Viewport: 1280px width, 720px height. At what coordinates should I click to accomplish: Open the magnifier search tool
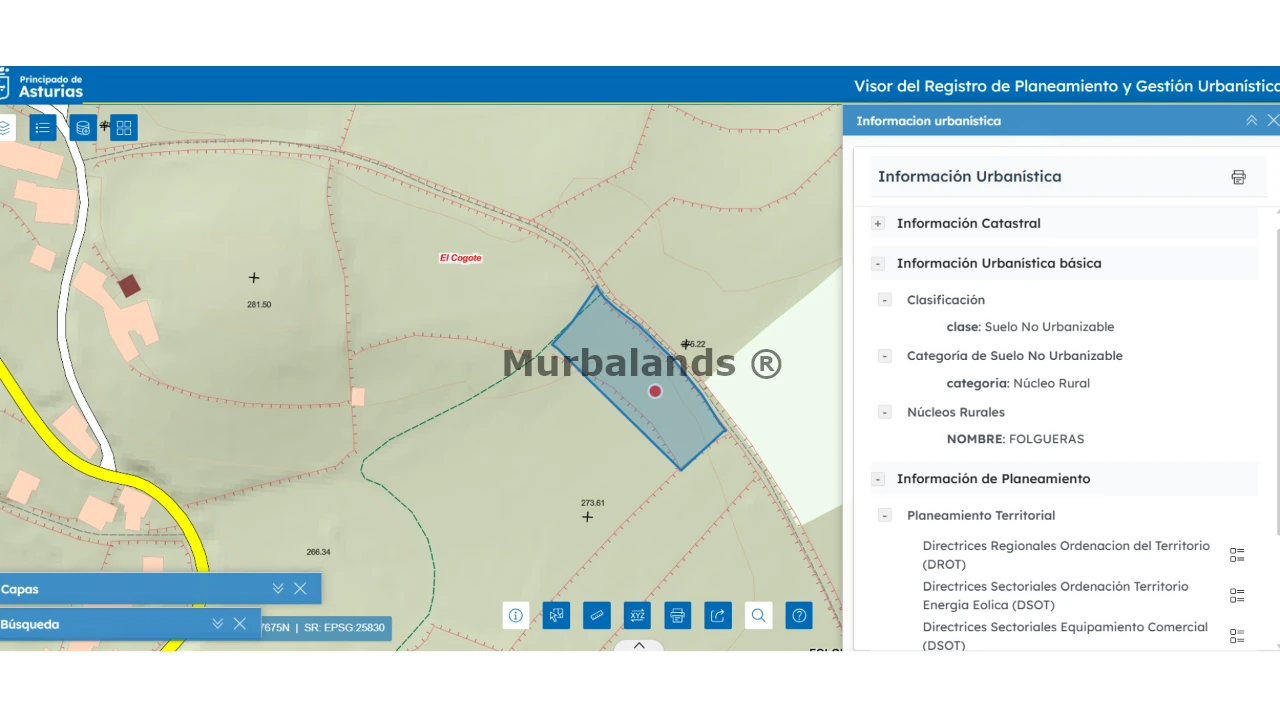pos(759,615)
